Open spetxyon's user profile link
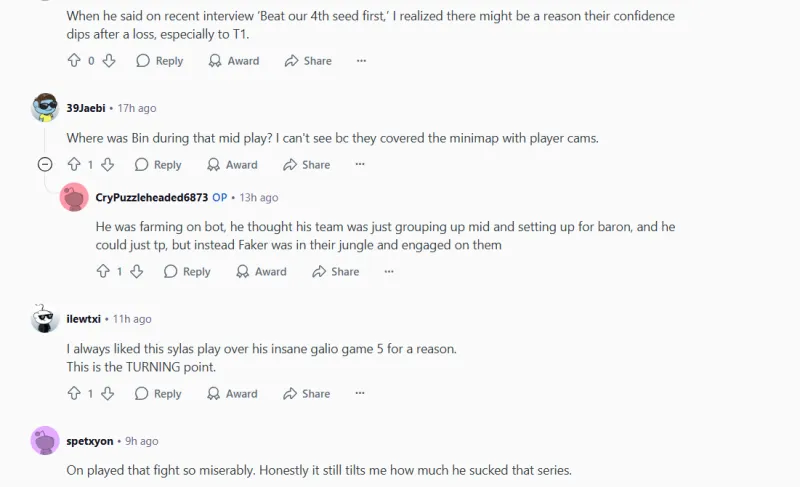Viewport: 800px width, 487px height. click(x=88, y=441)
